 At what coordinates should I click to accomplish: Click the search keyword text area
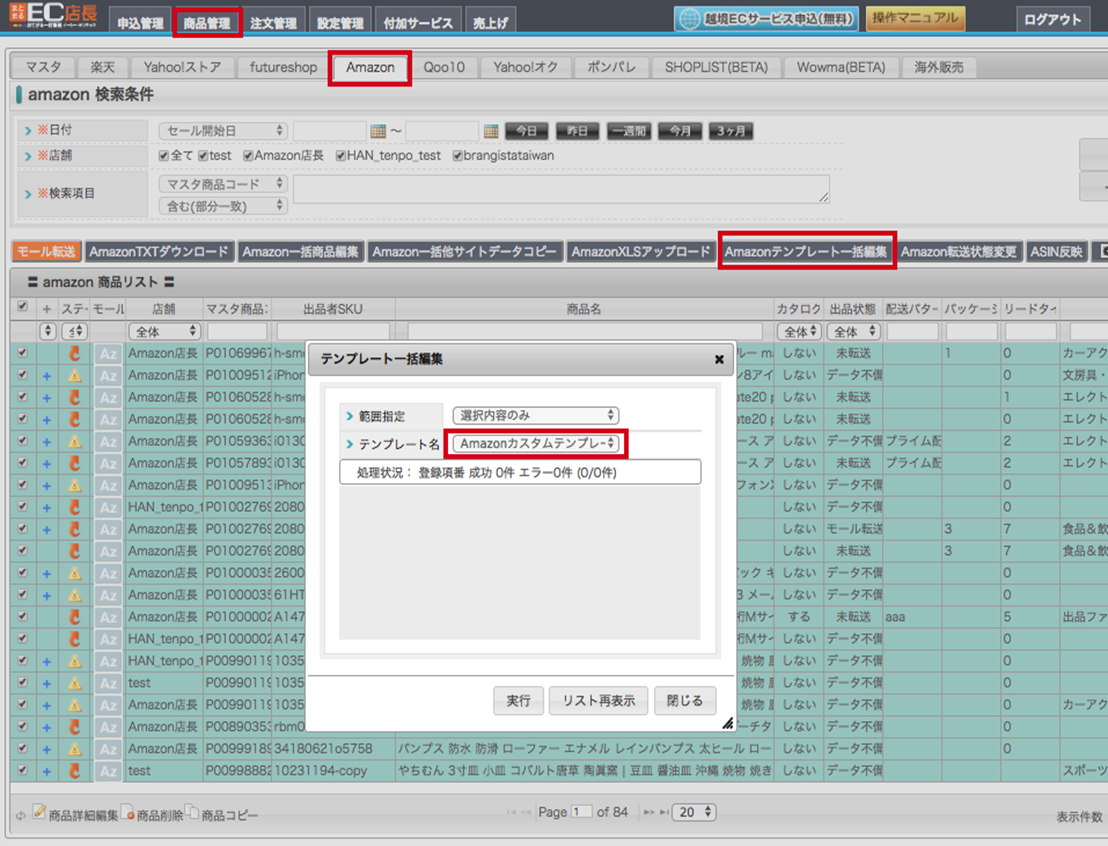click(x=561, y=189)
